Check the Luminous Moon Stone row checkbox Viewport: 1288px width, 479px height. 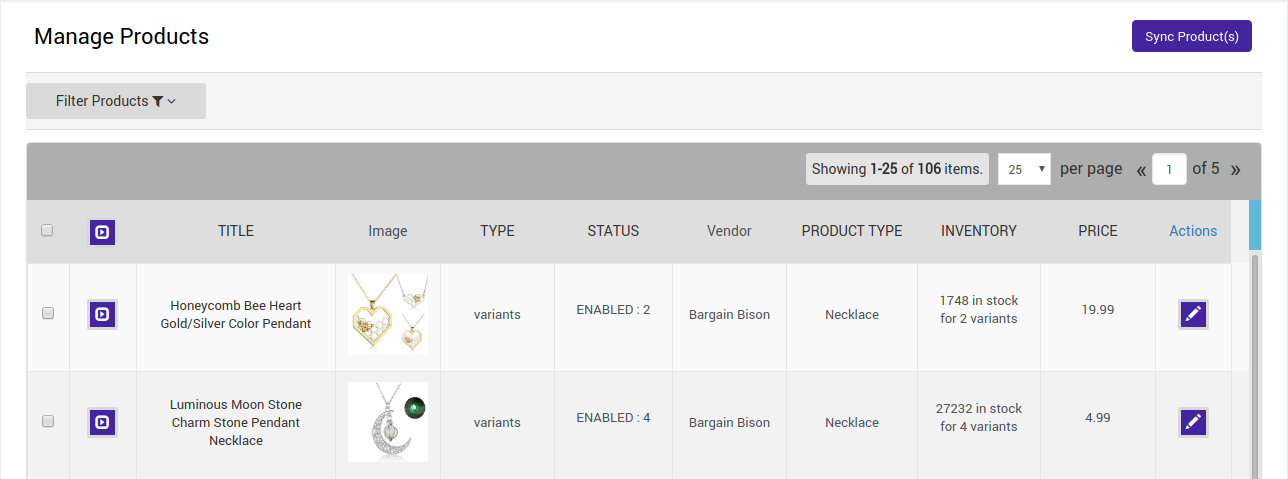pos(47,422)
